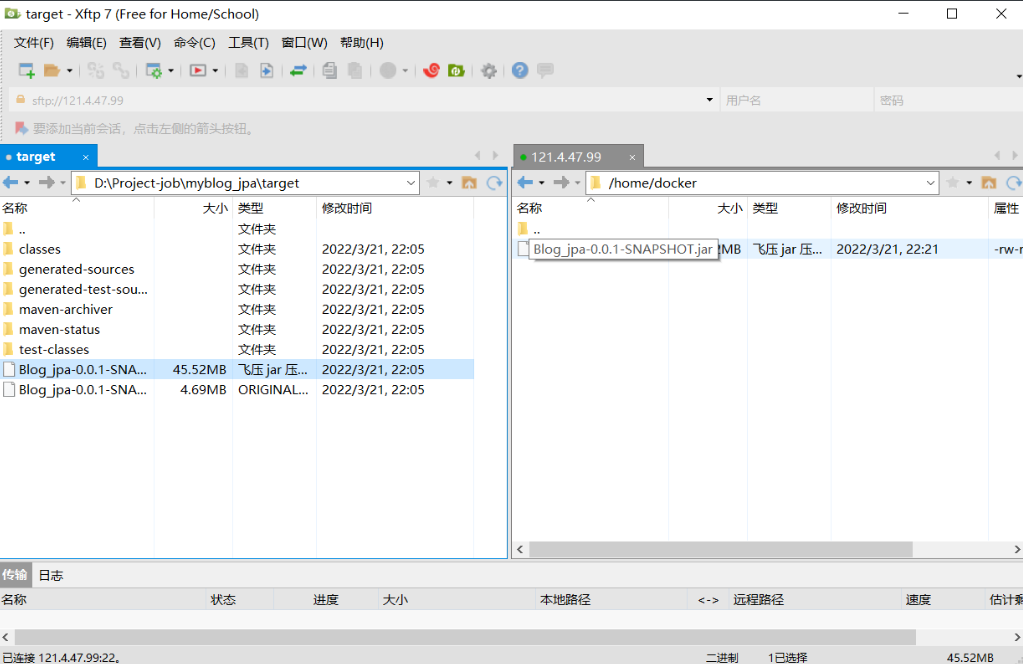The height and width of the screenshot is (664, 1023).
Task: Expand the Open Session dropdown arrow
Action: pyautogui.click(x=69, y=70)
